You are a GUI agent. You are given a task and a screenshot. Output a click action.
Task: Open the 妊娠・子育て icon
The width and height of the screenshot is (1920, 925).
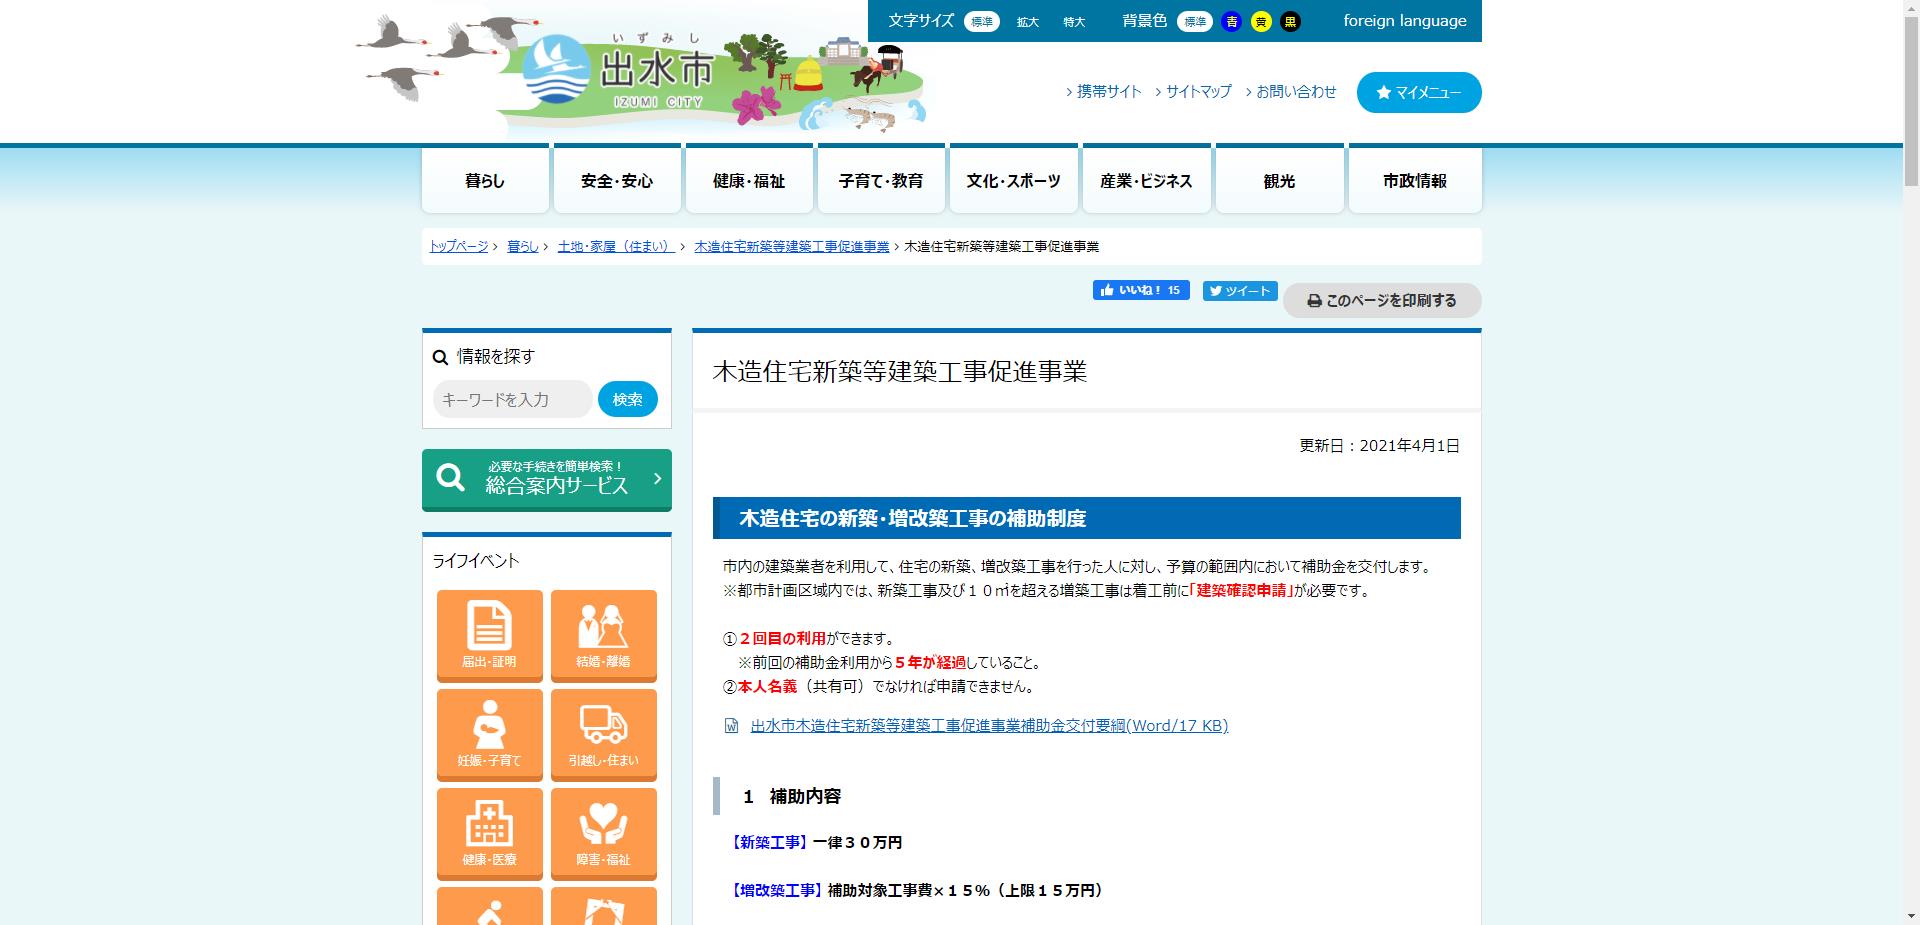(x=489, y=734)
